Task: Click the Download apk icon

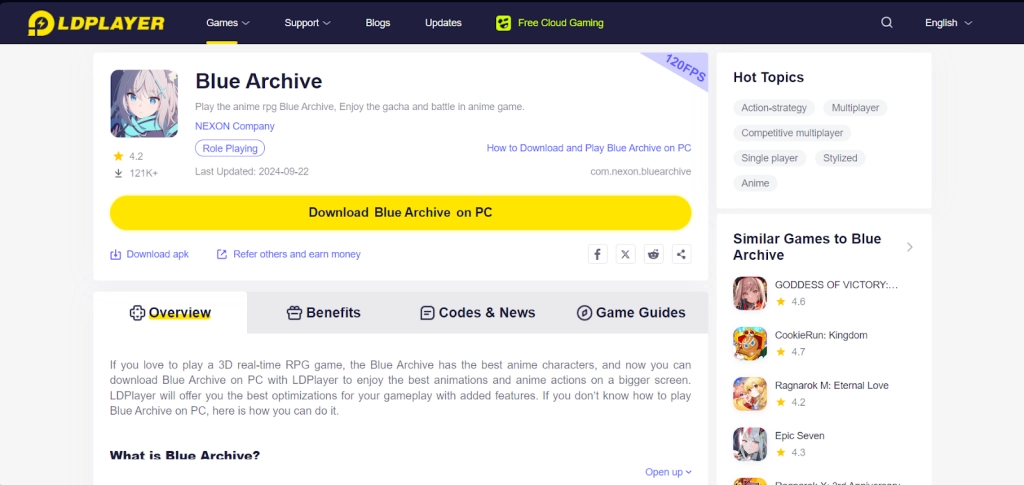Action: pos(116,255)
